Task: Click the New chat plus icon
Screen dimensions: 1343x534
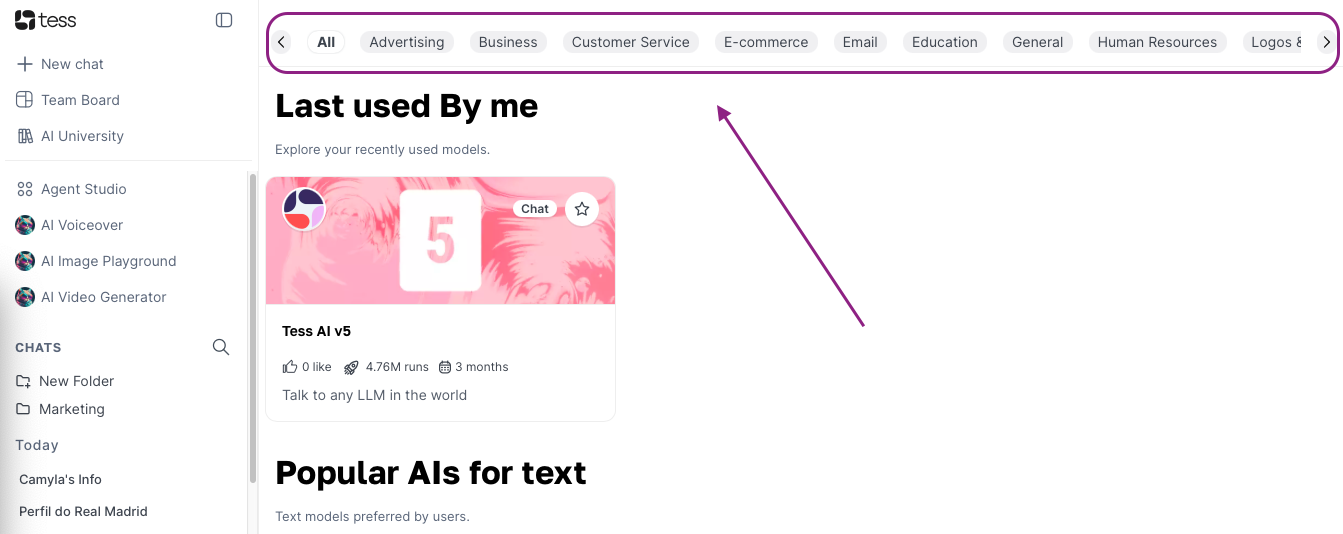Action: [x=25, y=64]
